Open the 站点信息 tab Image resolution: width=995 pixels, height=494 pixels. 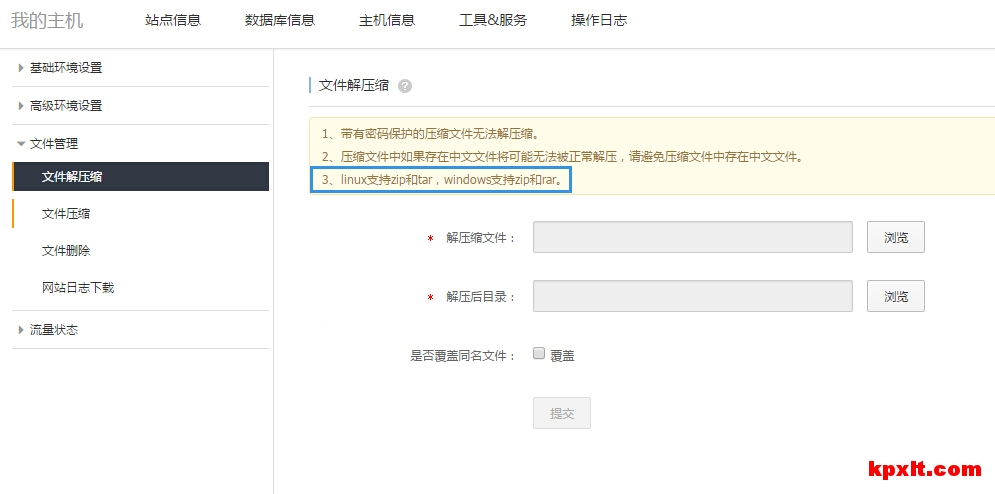pyautogui.click(x=172, y=20)
